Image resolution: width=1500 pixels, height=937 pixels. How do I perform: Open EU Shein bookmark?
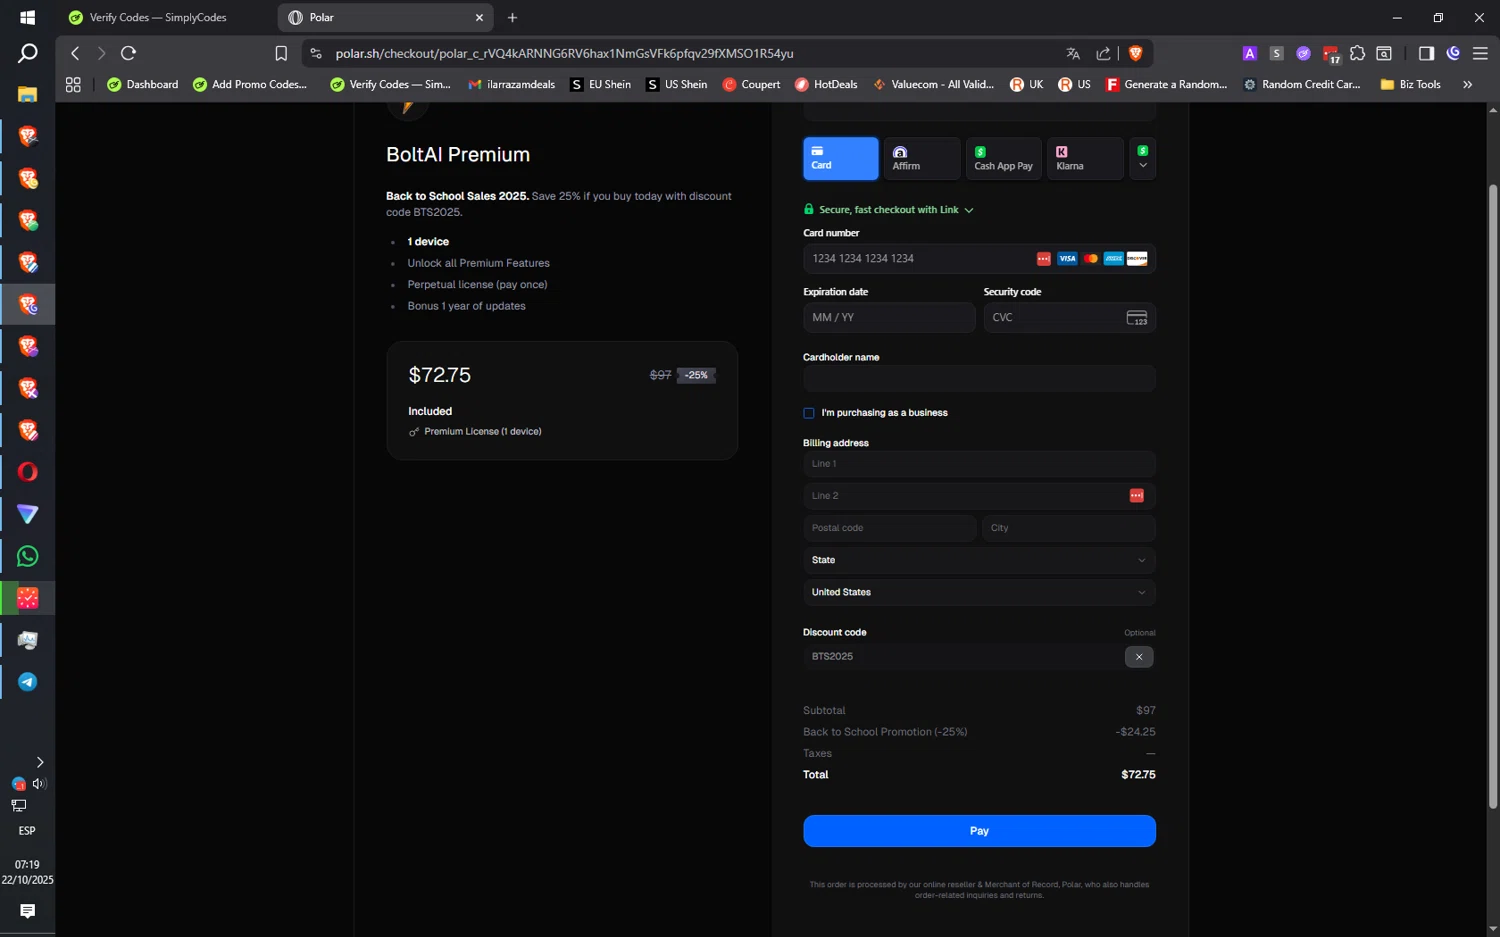pos(601,85)
